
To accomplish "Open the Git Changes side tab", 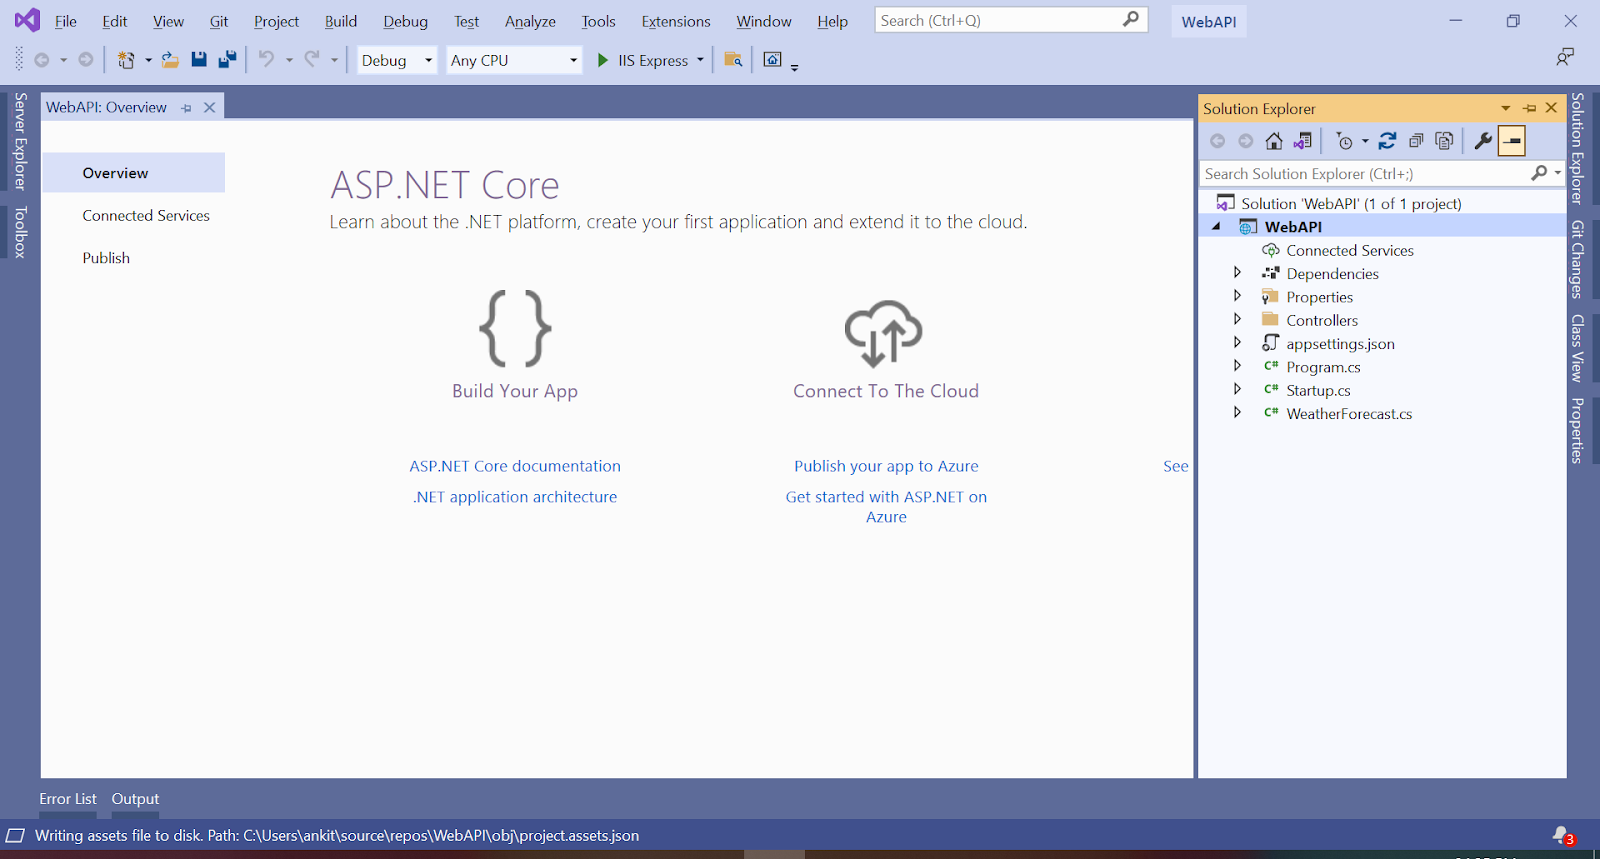I will [1577, 260].
